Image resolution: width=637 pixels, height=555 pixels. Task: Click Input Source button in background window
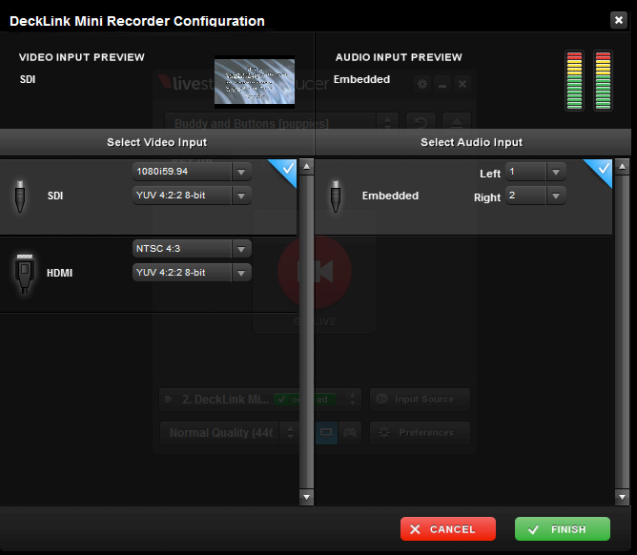click(420, 399)
